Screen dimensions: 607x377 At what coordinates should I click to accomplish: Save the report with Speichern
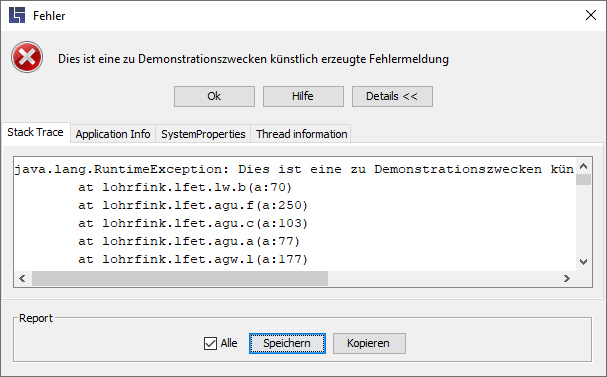[287, 343]
